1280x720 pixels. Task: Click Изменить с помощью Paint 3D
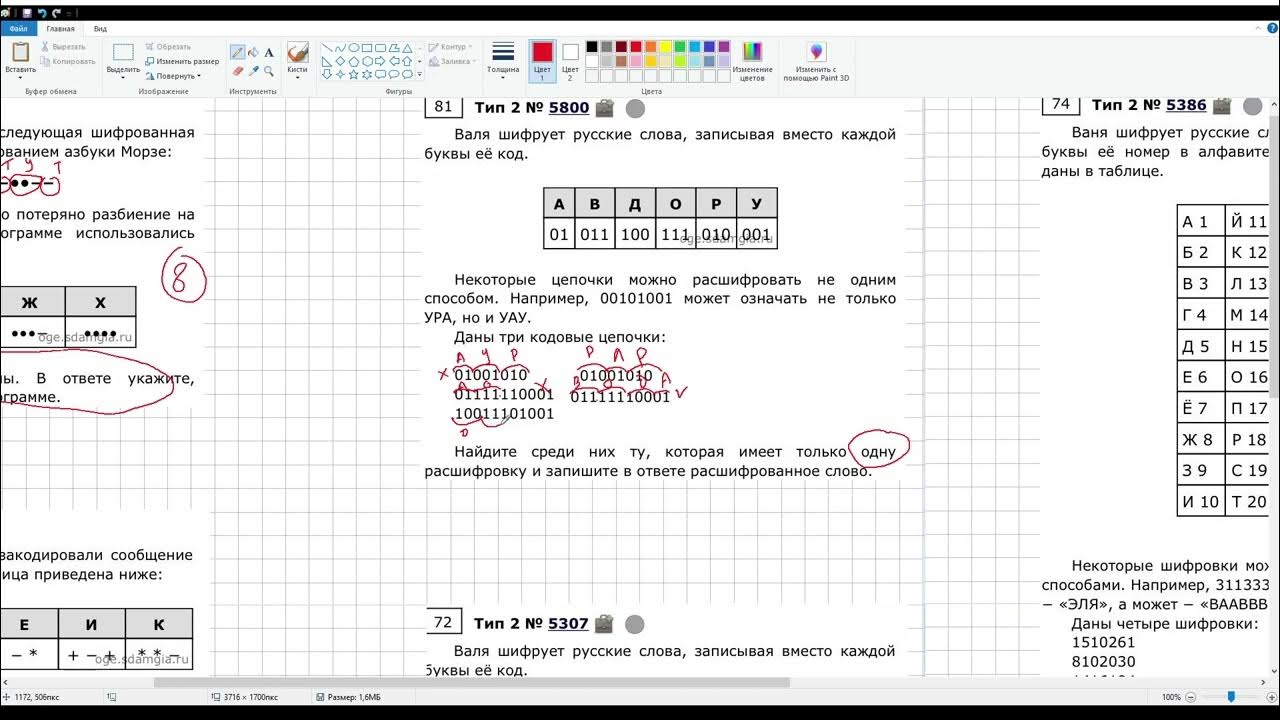816,63
